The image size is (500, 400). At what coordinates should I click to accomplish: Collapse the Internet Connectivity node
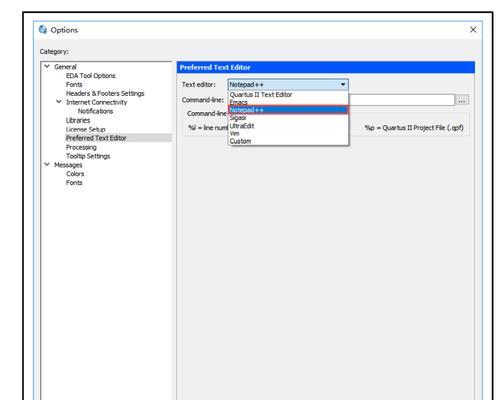point(59,102)
